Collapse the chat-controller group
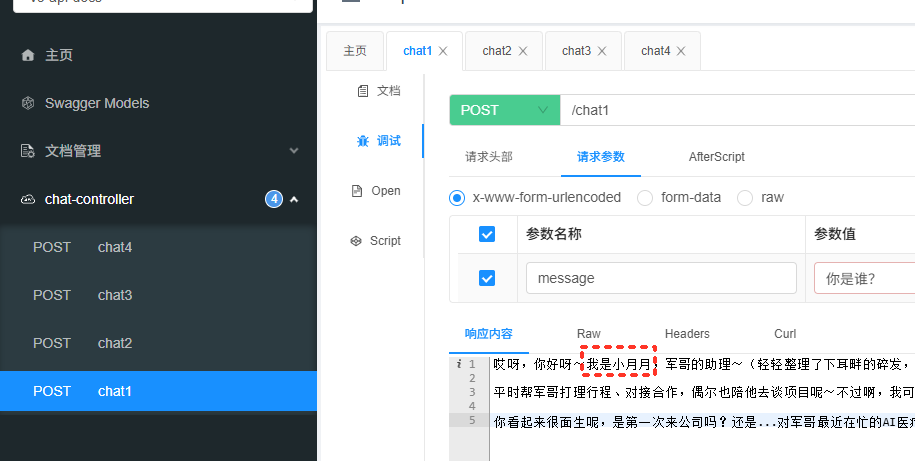Viewport: 915px width, 461px height. 294,199
